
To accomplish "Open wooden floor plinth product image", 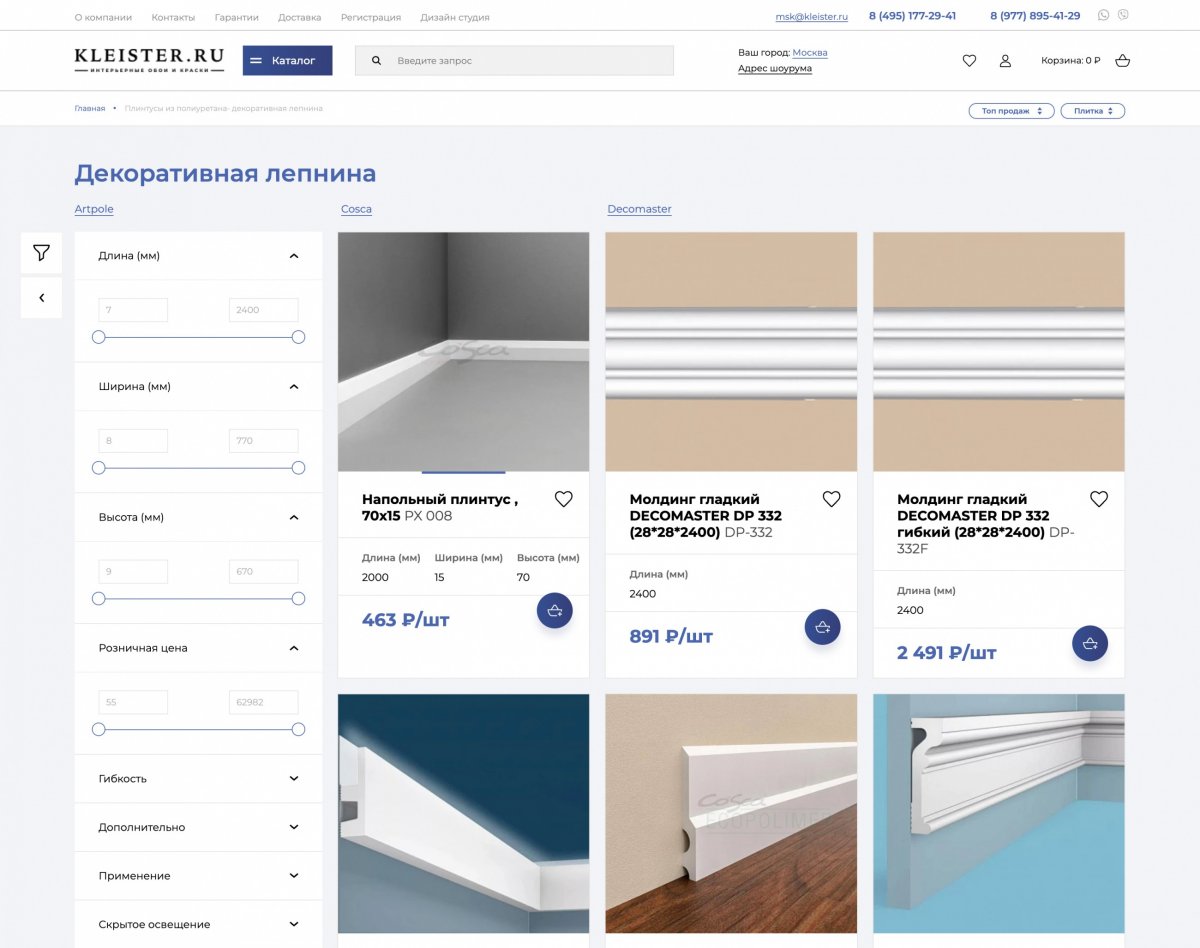I will click(731, 814).
